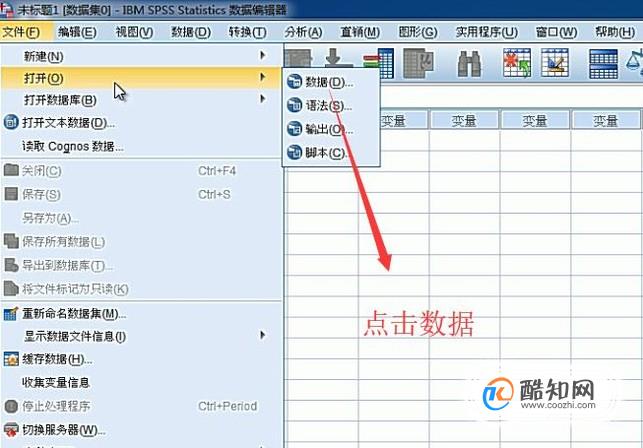Select 缓存数据(H)... entry
The width and height of the screenshot is (643, 448).
tap(141, 359)
